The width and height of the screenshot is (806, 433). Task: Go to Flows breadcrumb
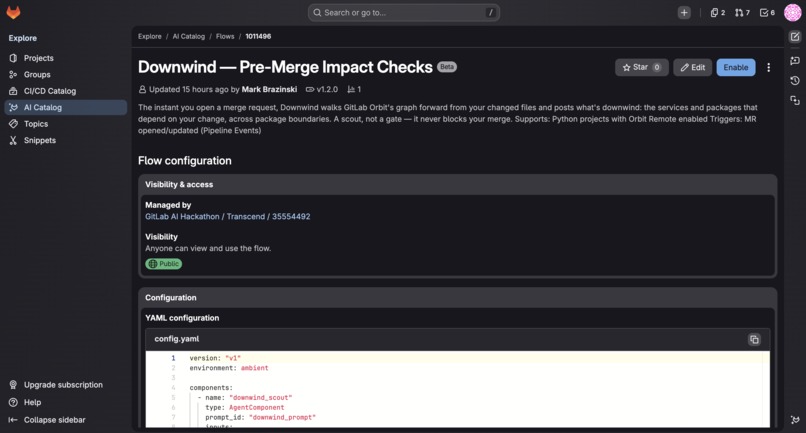click(x=225, y=37)
